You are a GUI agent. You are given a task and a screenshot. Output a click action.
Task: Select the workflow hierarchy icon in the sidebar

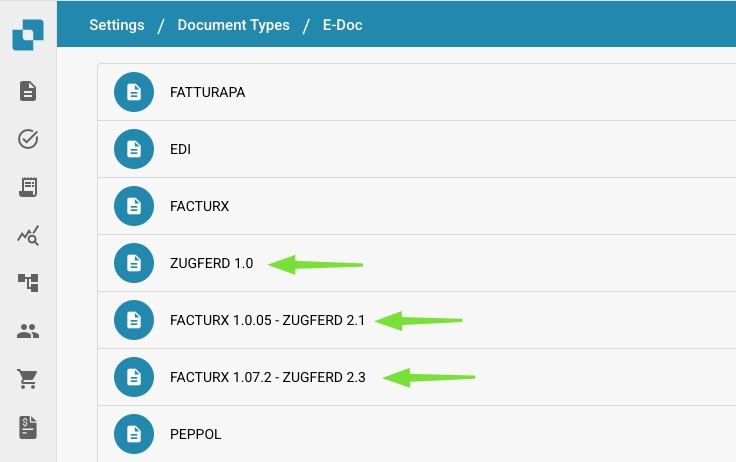pyautogui.click(x=28, y=283)
